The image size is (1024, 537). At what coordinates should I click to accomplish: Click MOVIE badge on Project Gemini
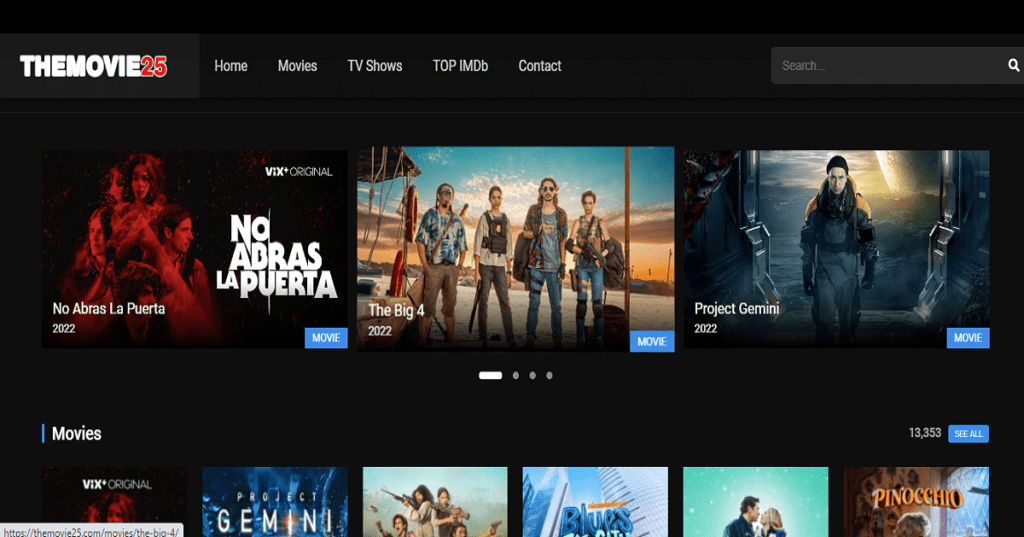tap(968, 338)
